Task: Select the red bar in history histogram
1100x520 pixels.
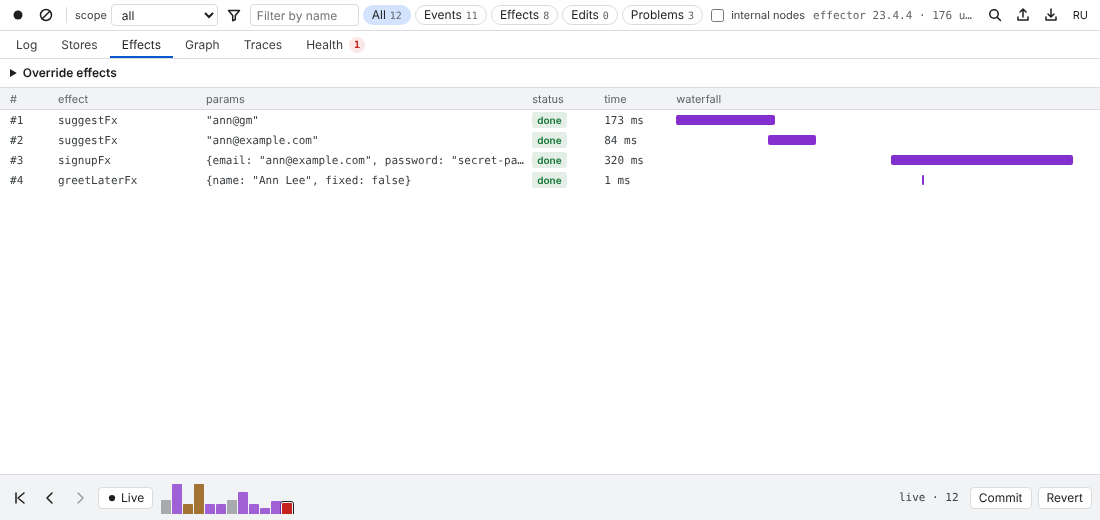Action: pos(287,508)
